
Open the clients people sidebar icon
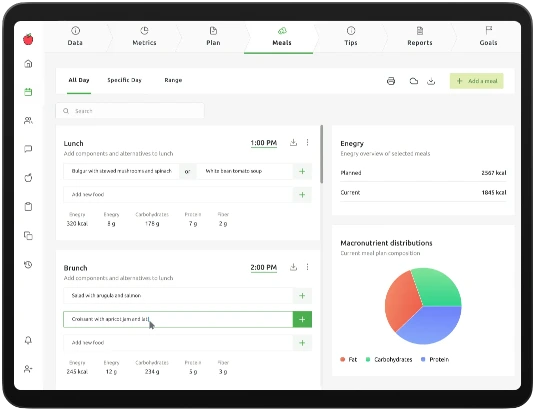28,120
